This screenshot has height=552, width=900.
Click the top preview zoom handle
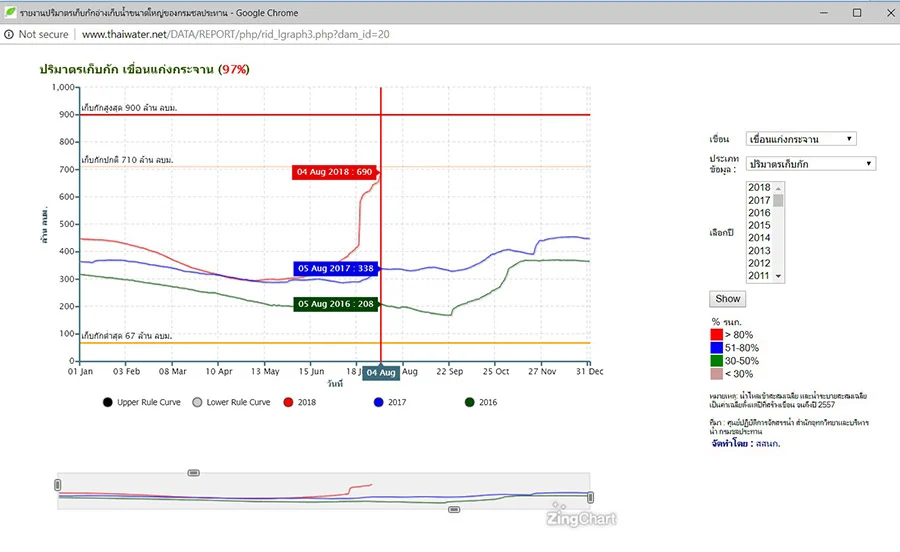(193, 473)
